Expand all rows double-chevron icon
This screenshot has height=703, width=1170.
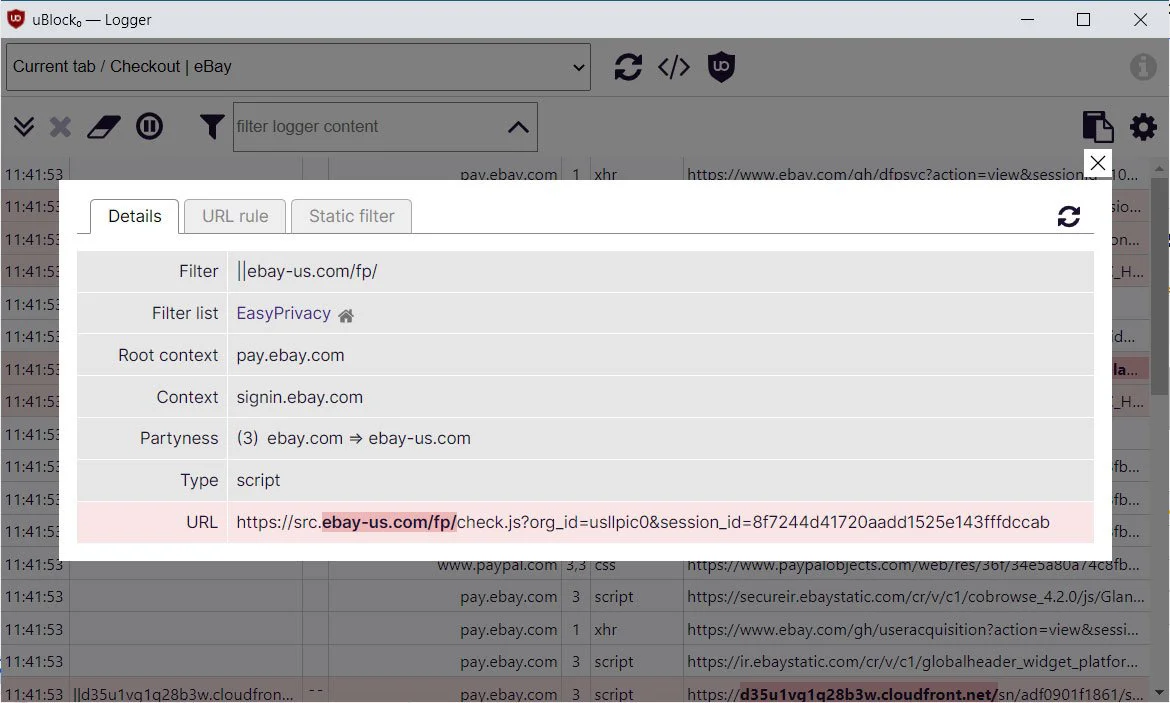24,127
